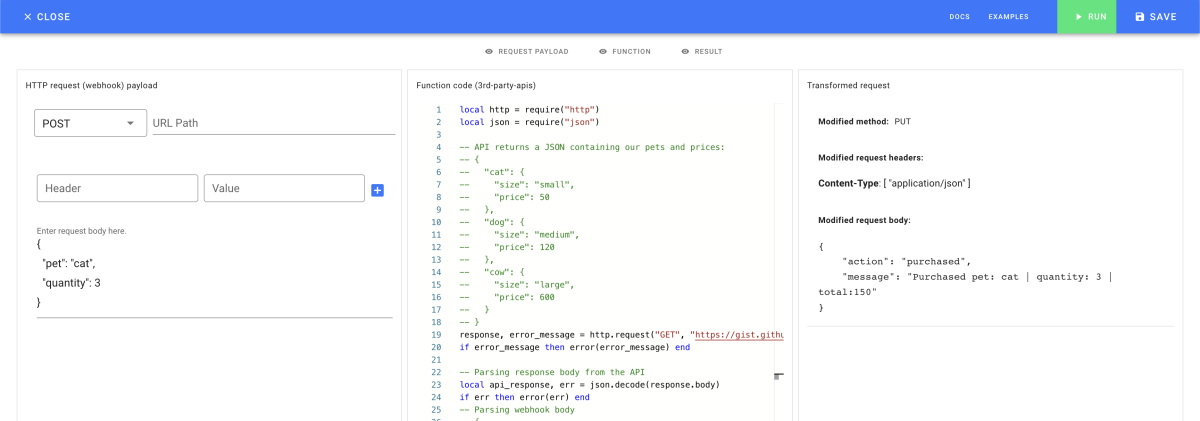Click line 1 of the function code
Image resolution: width=1200 pixels, height=421 pixels.
[x=529, y=109]
